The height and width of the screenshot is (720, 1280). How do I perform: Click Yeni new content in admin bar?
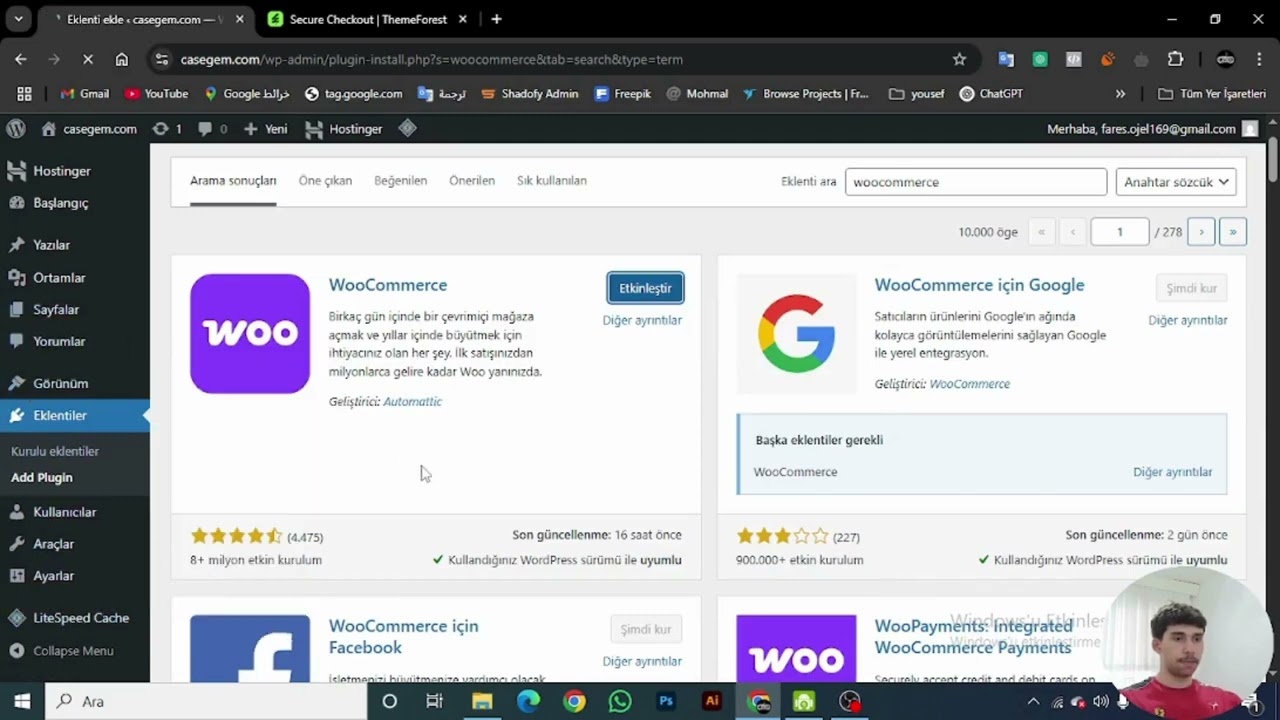266,129
